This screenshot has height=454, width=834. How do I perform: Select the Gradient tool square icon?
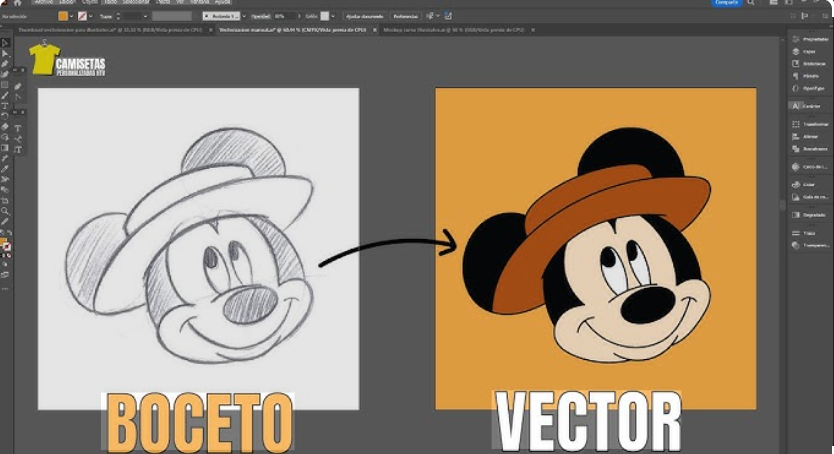coord(5,148)
